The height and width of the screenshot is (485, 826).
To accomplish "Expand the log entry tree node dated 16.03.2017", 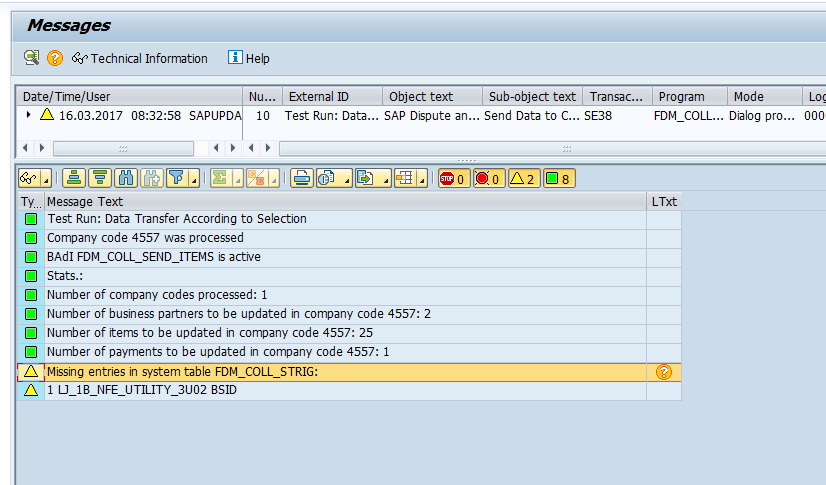I will click(x=28, y=114).
